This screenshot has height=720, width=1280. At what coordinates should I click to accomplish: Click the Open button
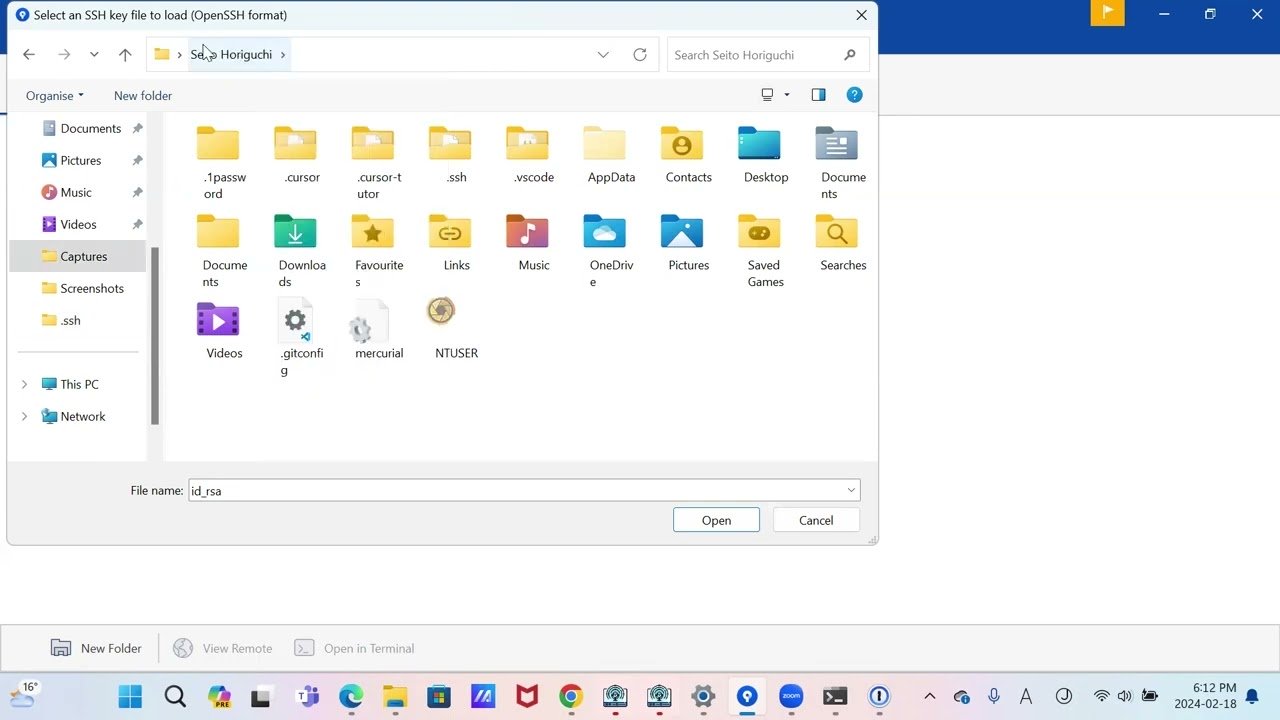(716, 520)
